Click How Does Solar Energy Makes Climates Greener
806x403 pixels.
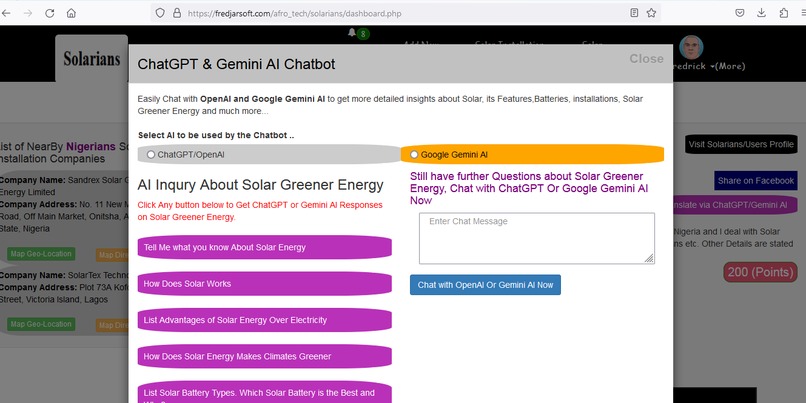pos(264,356)
